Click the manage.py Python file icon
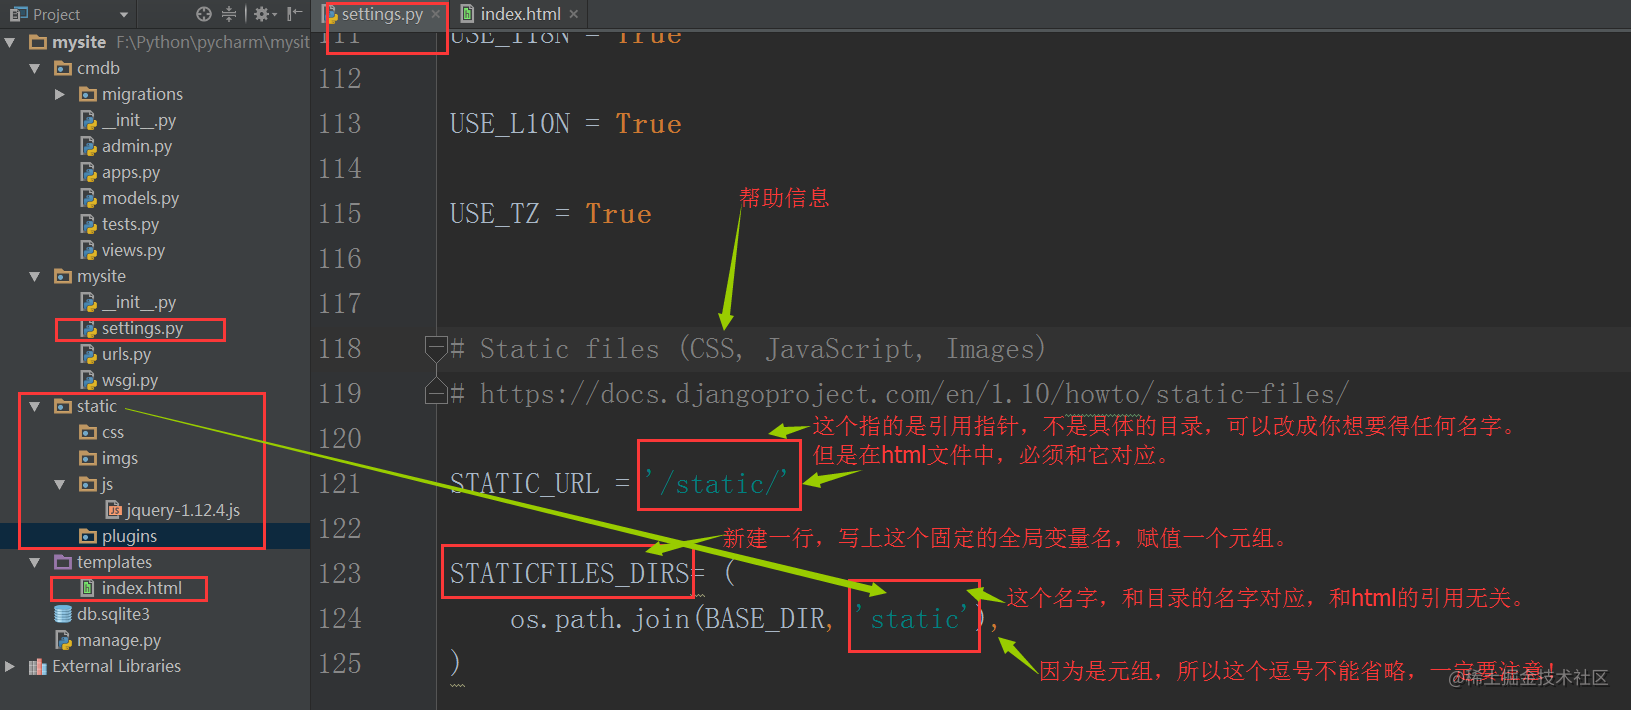This screenshot has height=710, width=1631. coord(63,640)
